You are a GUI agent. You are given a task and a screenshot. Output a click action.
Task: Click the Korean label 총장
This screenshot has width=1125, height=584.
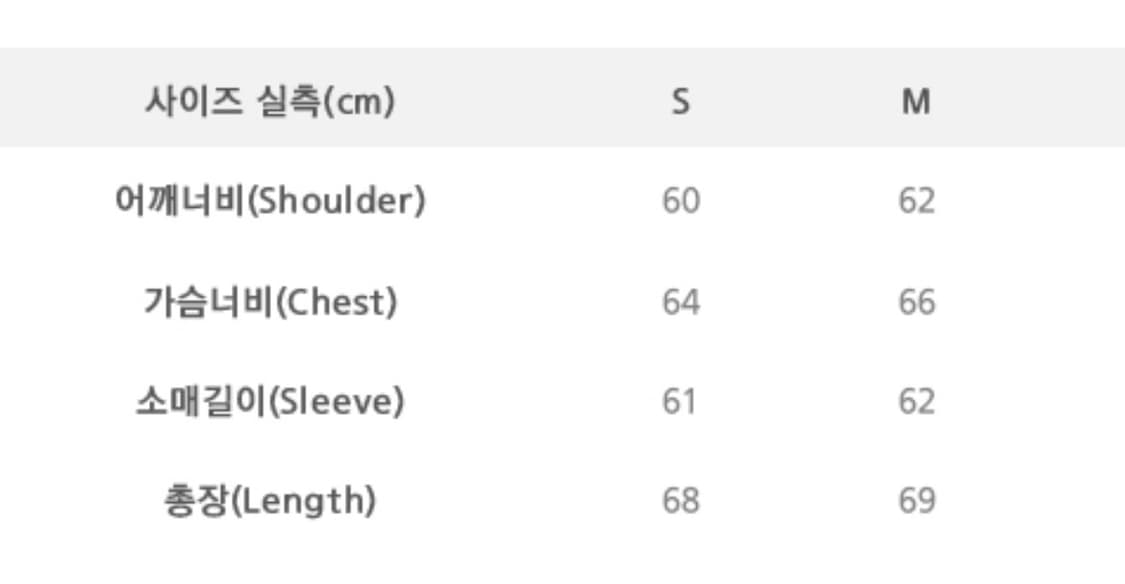(x=195, y=500)
